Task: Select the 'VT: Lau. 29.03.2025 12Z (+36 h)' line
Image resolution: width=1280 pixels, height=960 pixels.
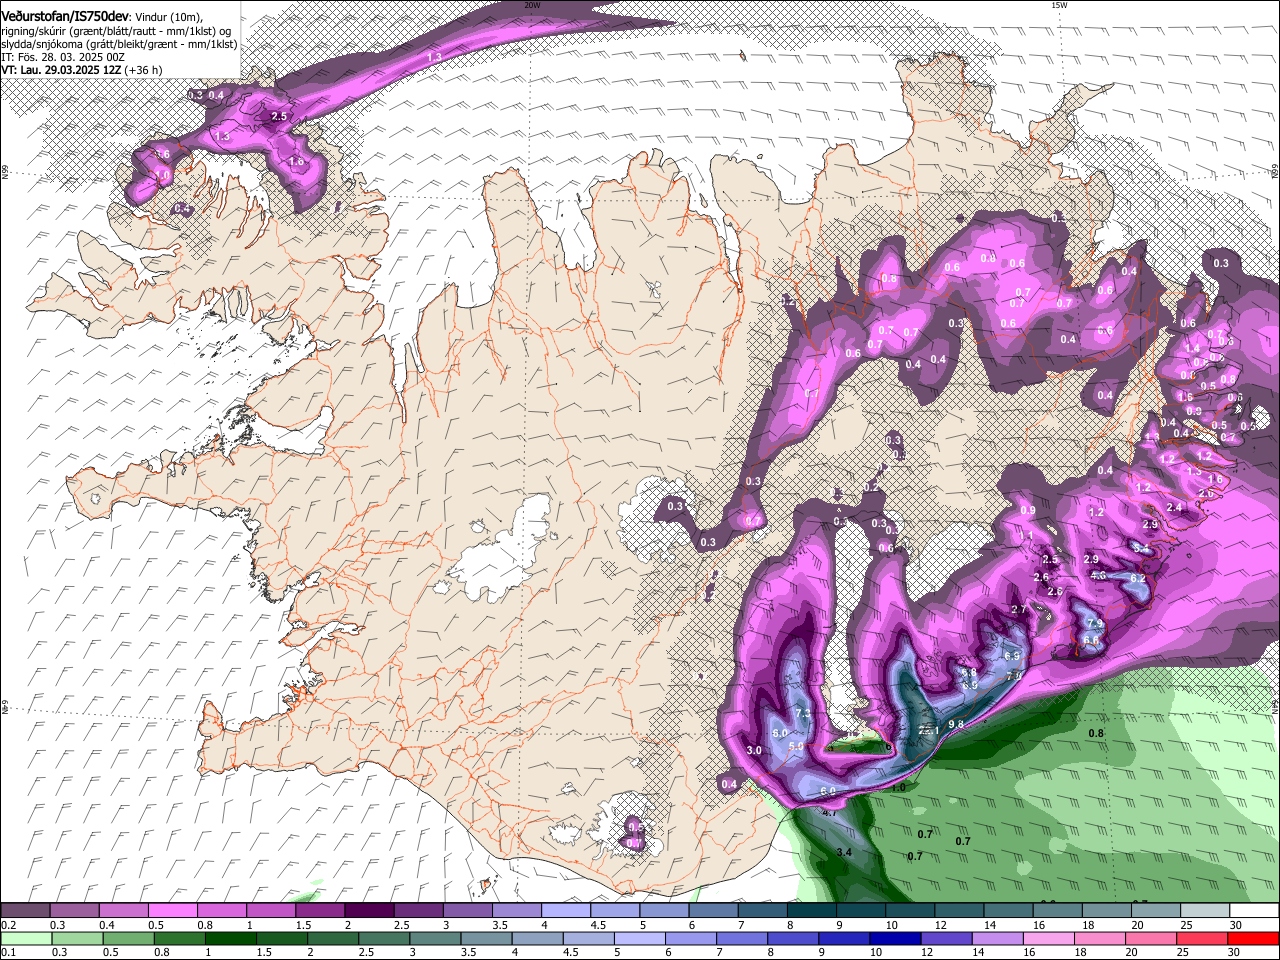Action: pos(82,70)
